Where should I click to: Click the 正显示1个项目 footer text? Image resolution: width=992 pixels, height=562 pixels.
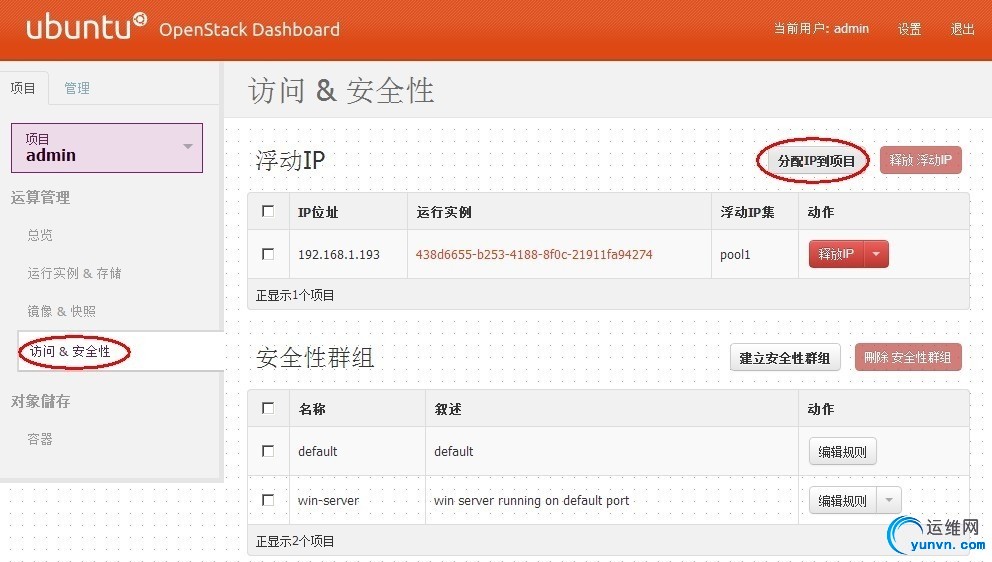pyautogui.click(x=295, y=295)
